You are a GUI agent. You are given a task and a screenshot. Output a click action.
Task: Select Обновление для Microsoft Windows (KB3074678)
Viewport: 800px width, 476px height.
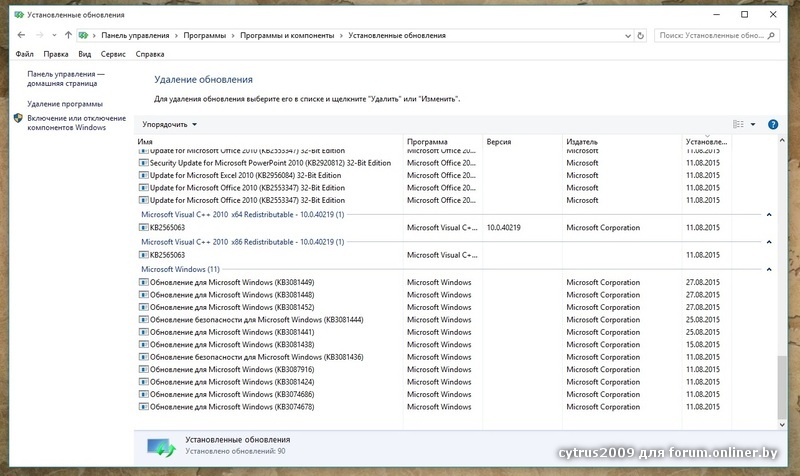click(232, 407)
